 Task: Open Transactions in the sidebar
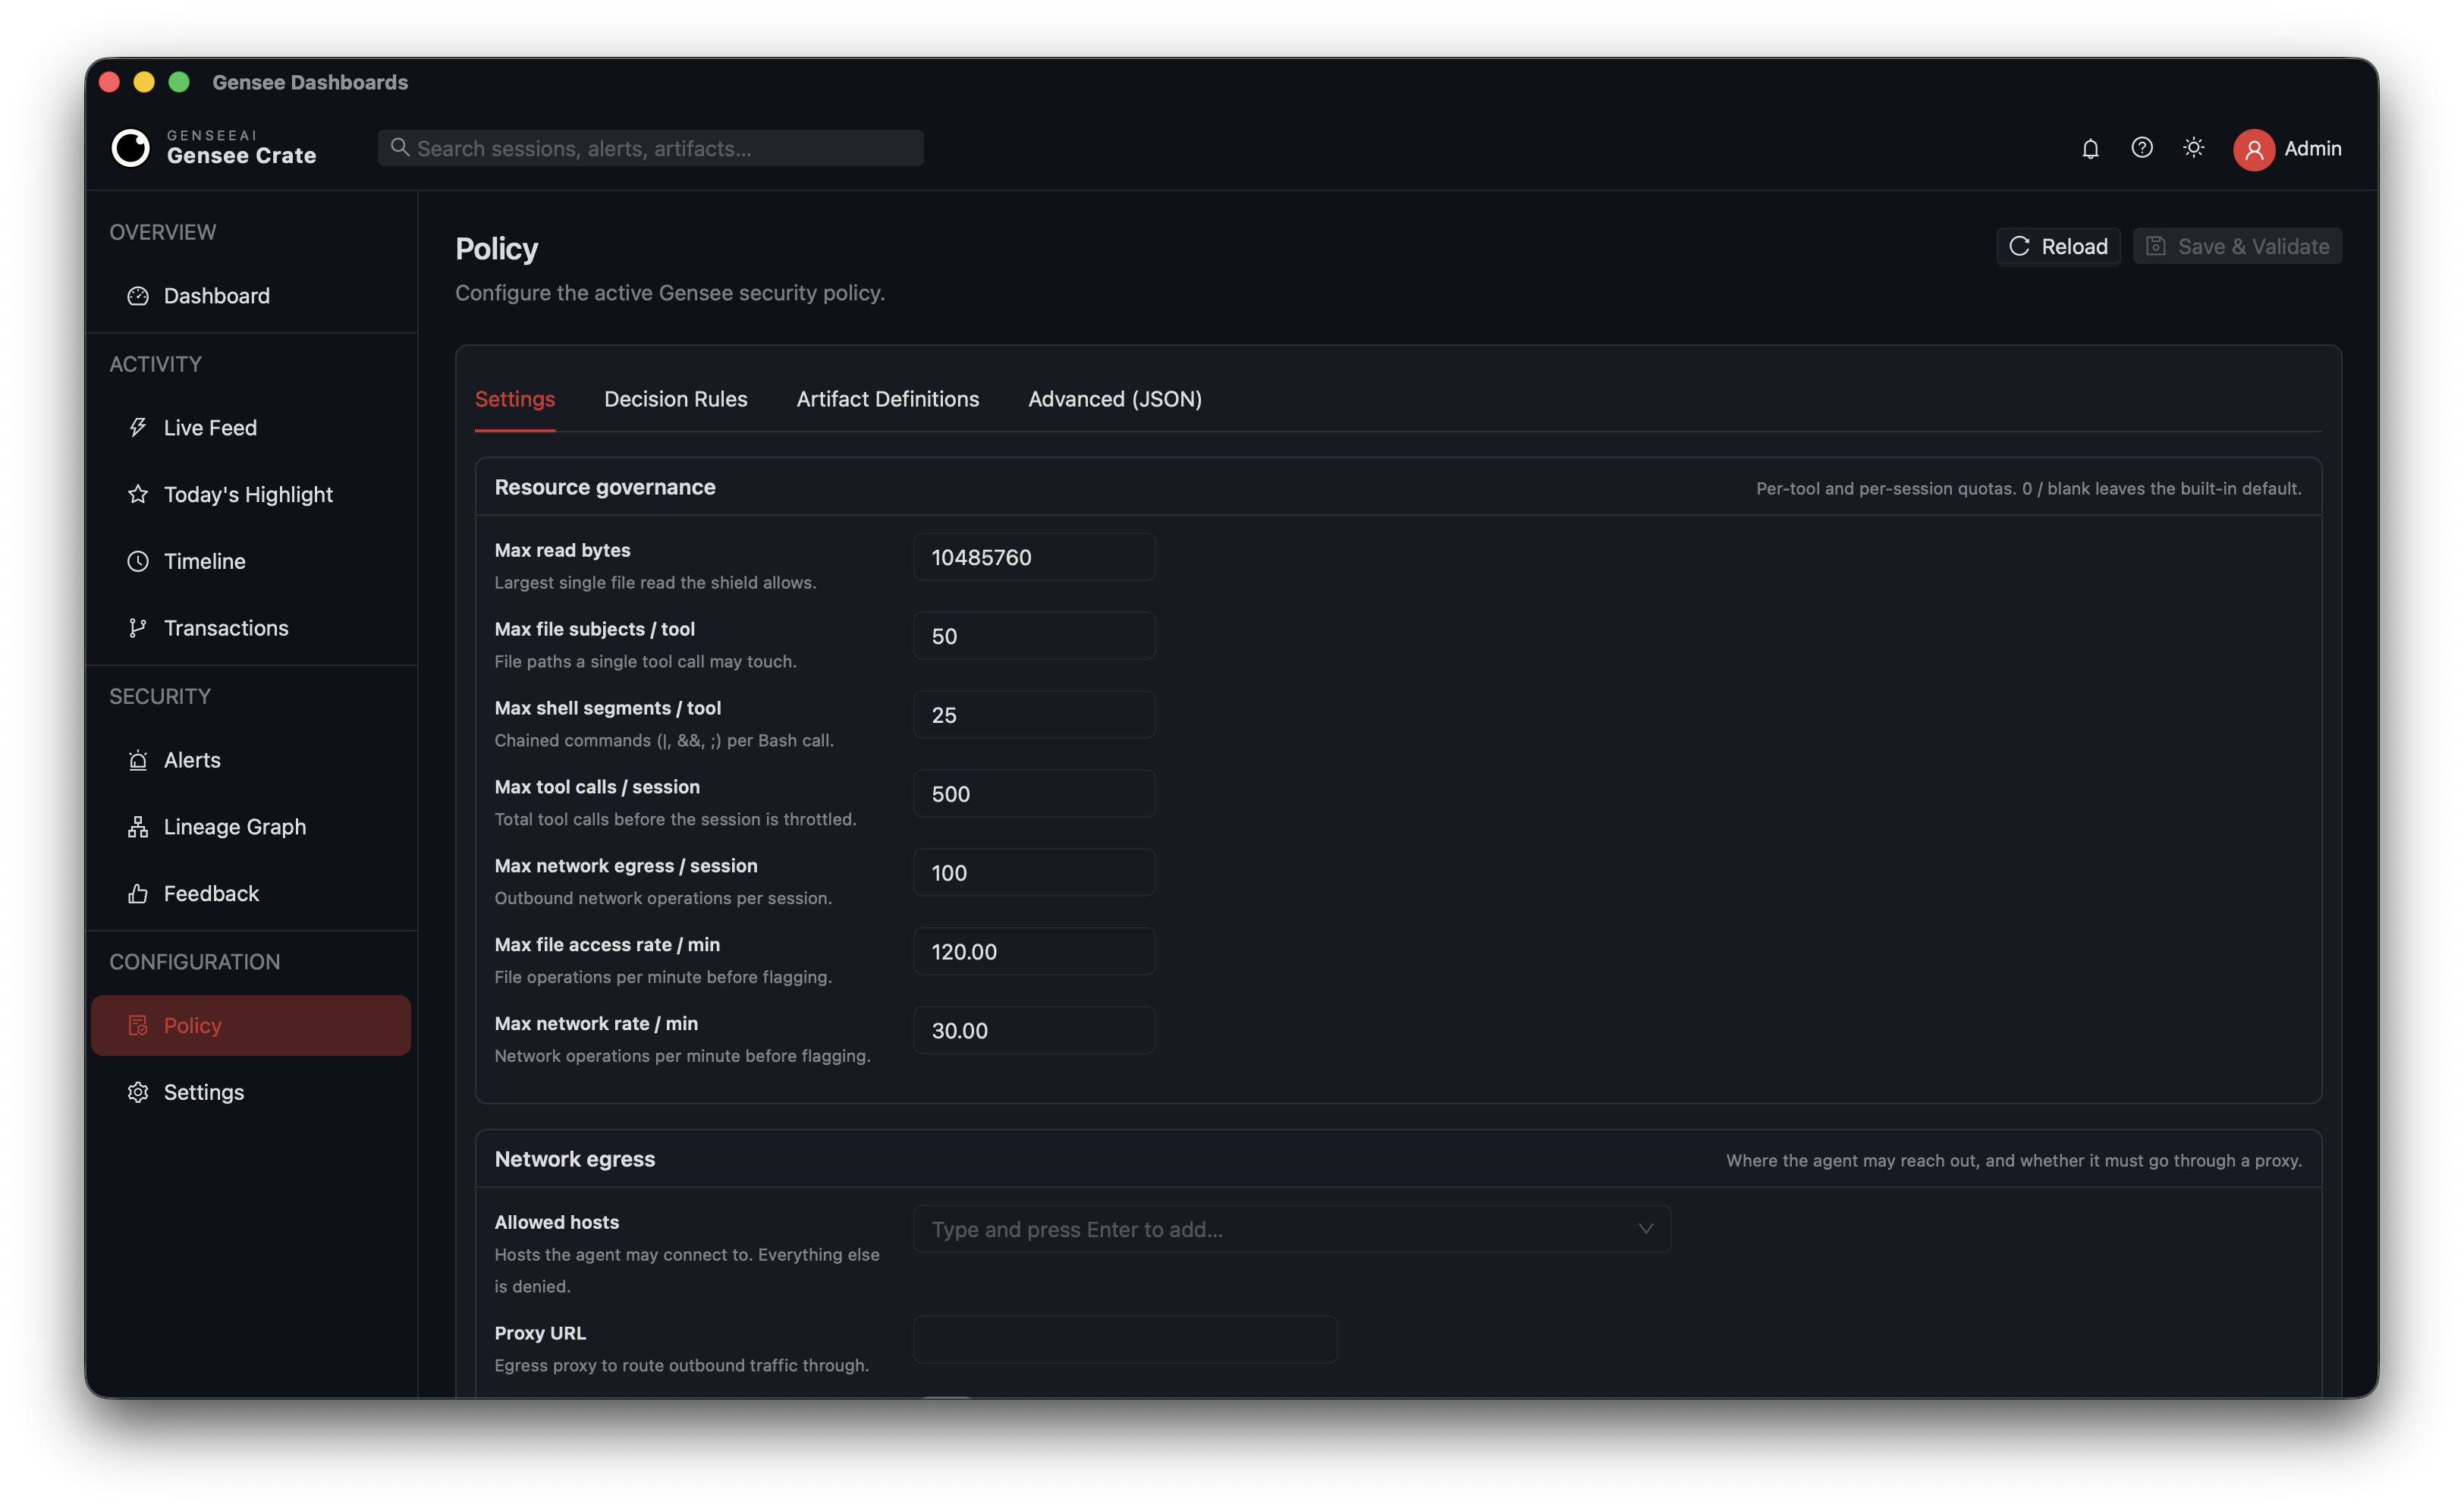coord(251,628)
